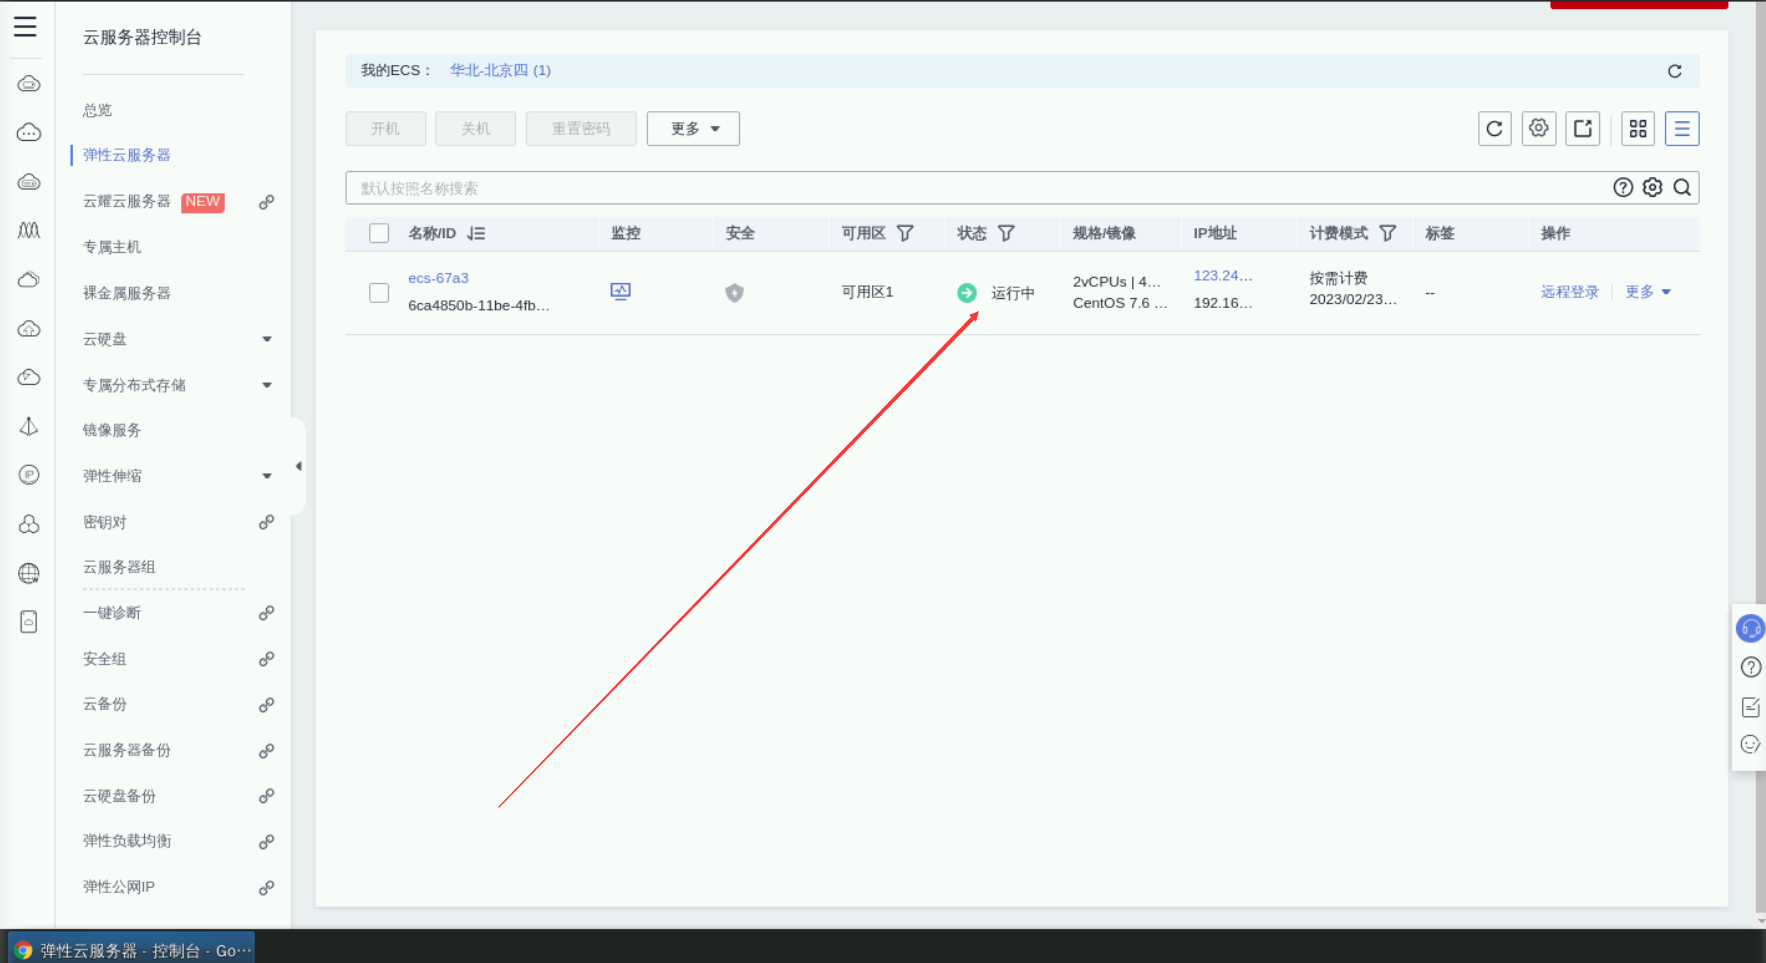Open the ecs-67a3 server link
Image resolution: width=1766 pixels, height=963 pixels.
coord(438,278)
